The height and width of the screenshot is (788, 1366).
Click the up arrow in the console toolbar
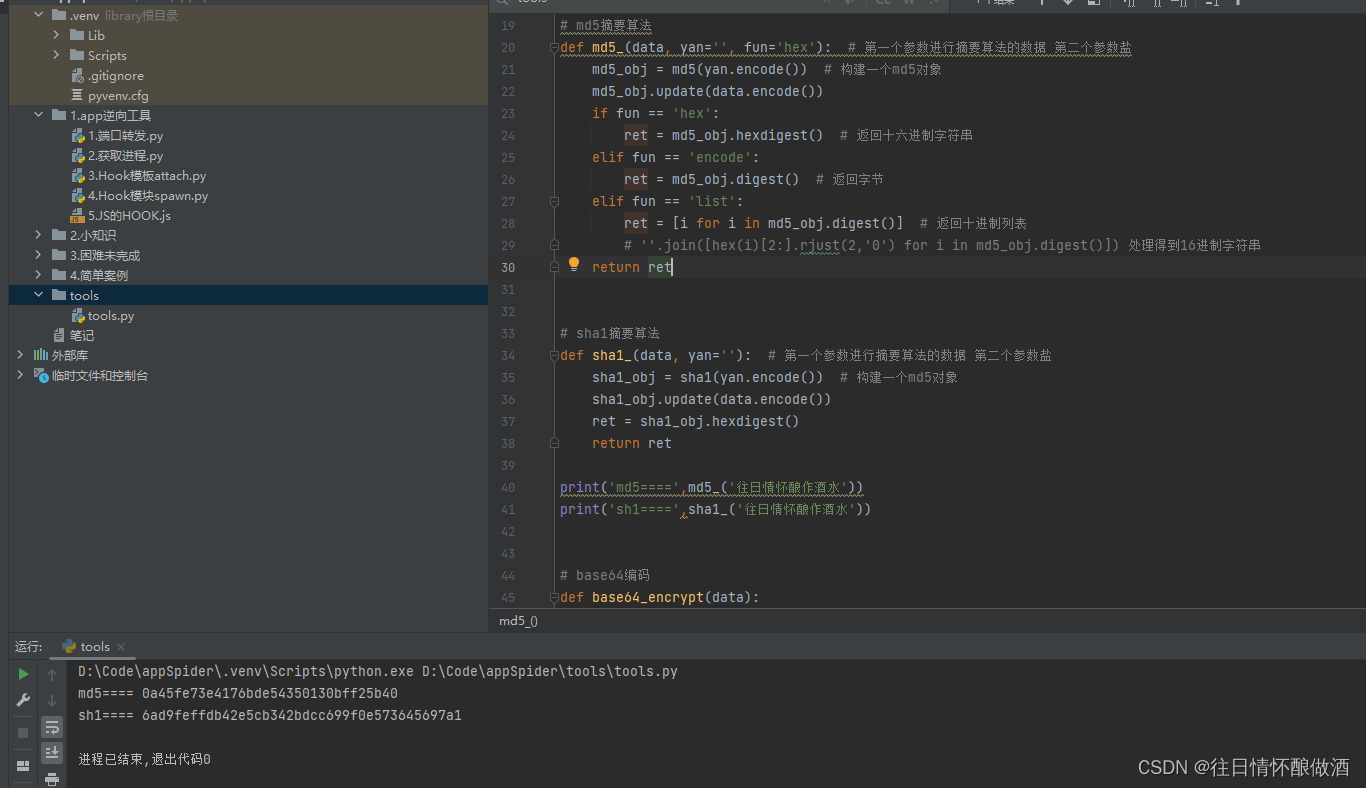pos(51,674)
